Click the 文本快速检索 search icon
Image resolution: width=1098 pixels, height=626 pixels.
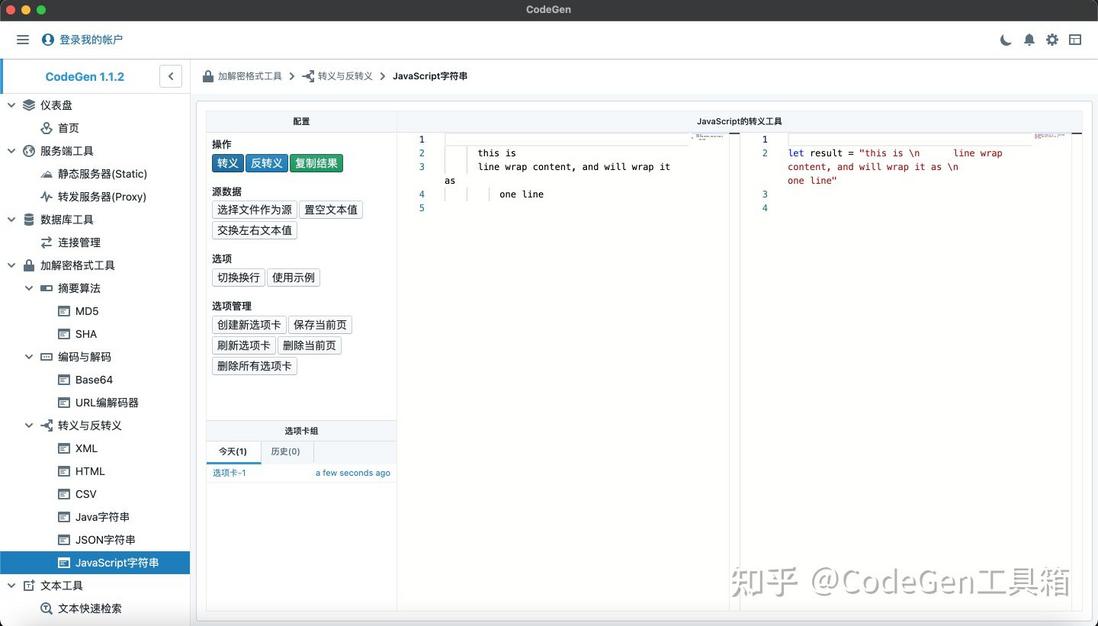pos(46,608)
